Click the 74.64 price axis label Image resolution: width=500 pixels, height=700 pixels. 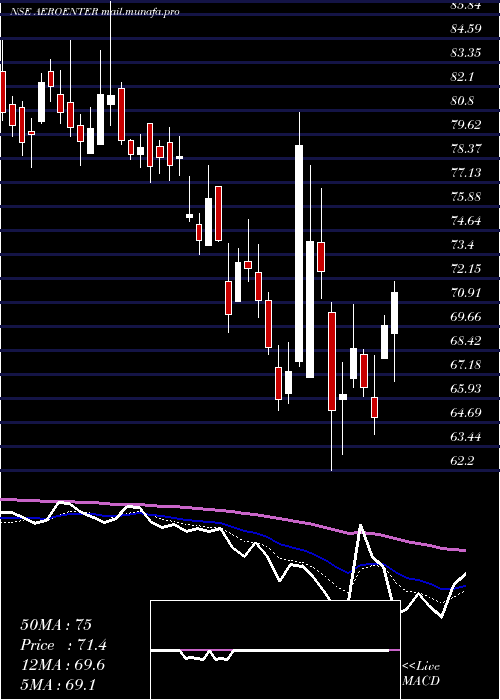[x=466, y=221]
